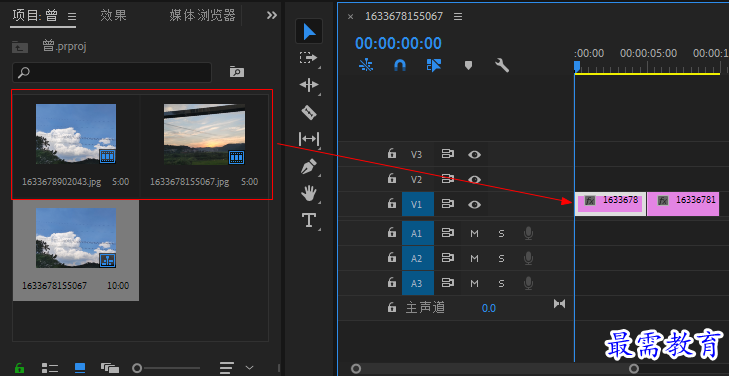729x376 pixels.
Task: Mute audio track A1
Action: [x=474, y=233]
